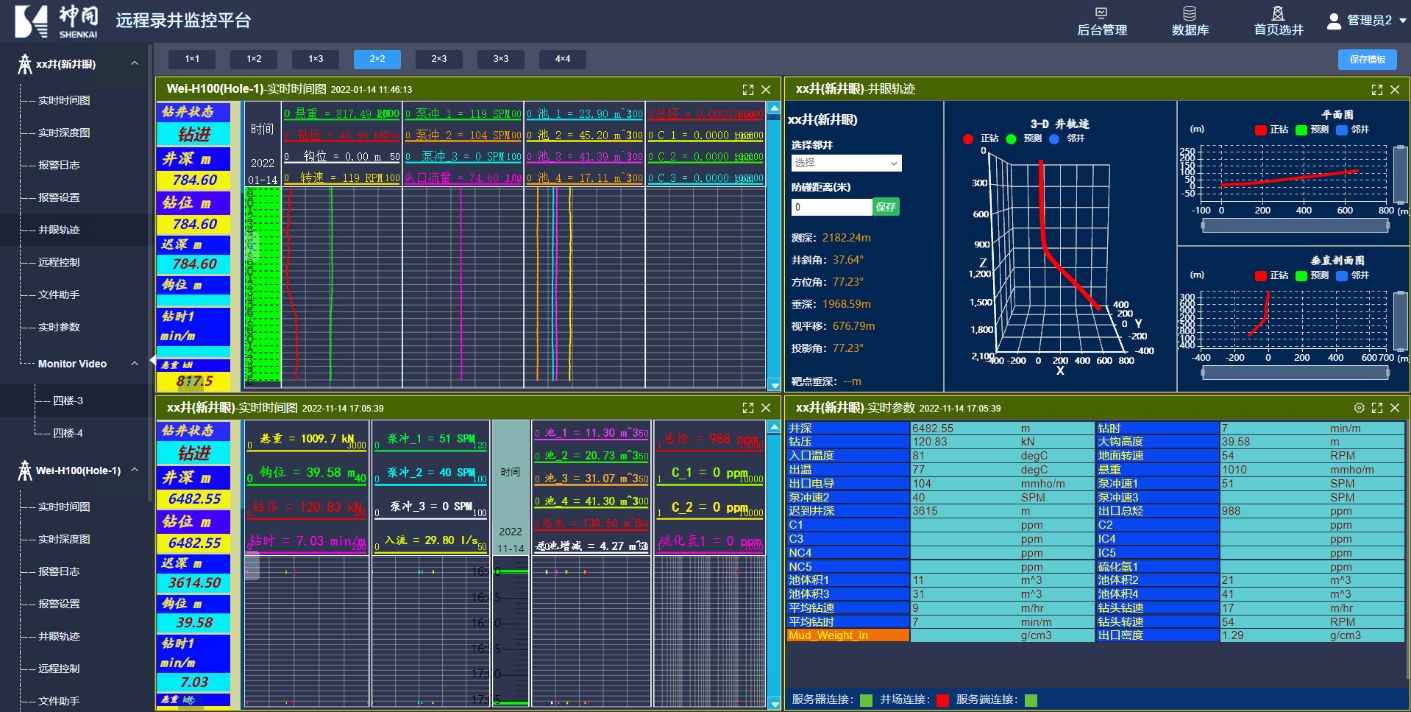The width and height of the screenshot is (1411, 712).
Task: Enable the 4×4 layout mode
Action: tap(561, 59)
